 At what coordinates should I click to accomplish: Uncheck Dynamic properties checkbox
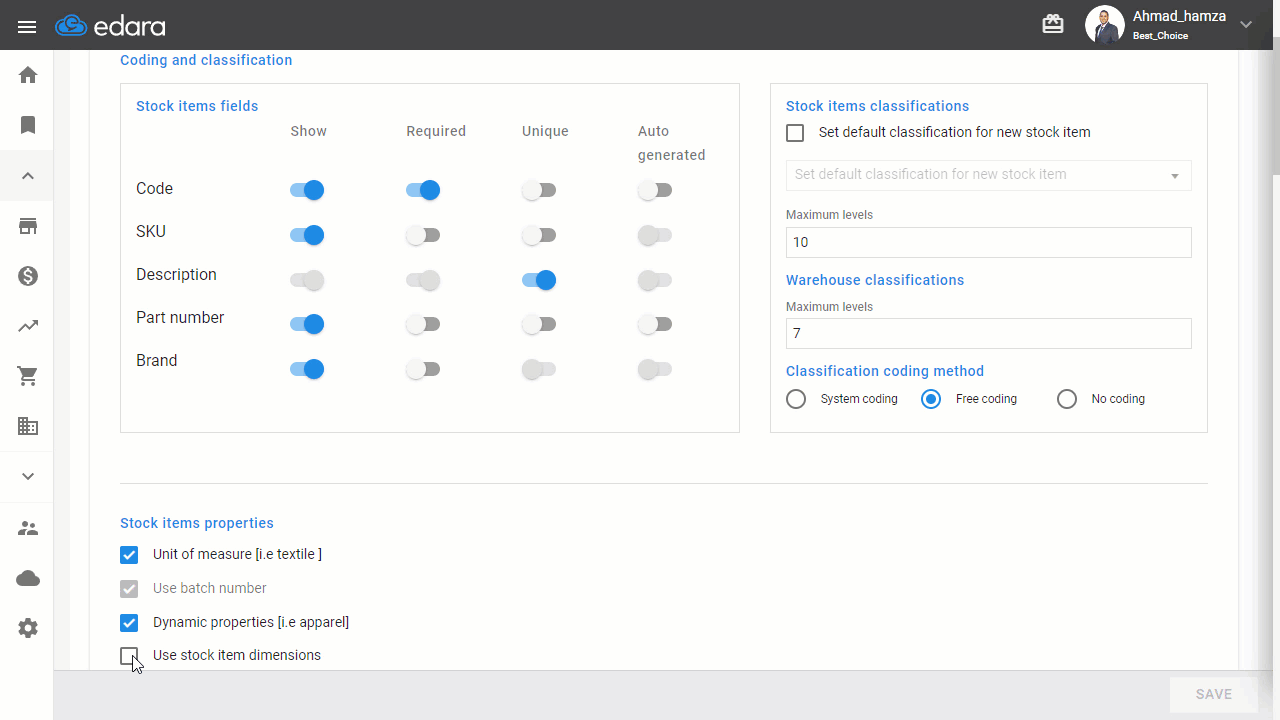[x=129, y=623]
